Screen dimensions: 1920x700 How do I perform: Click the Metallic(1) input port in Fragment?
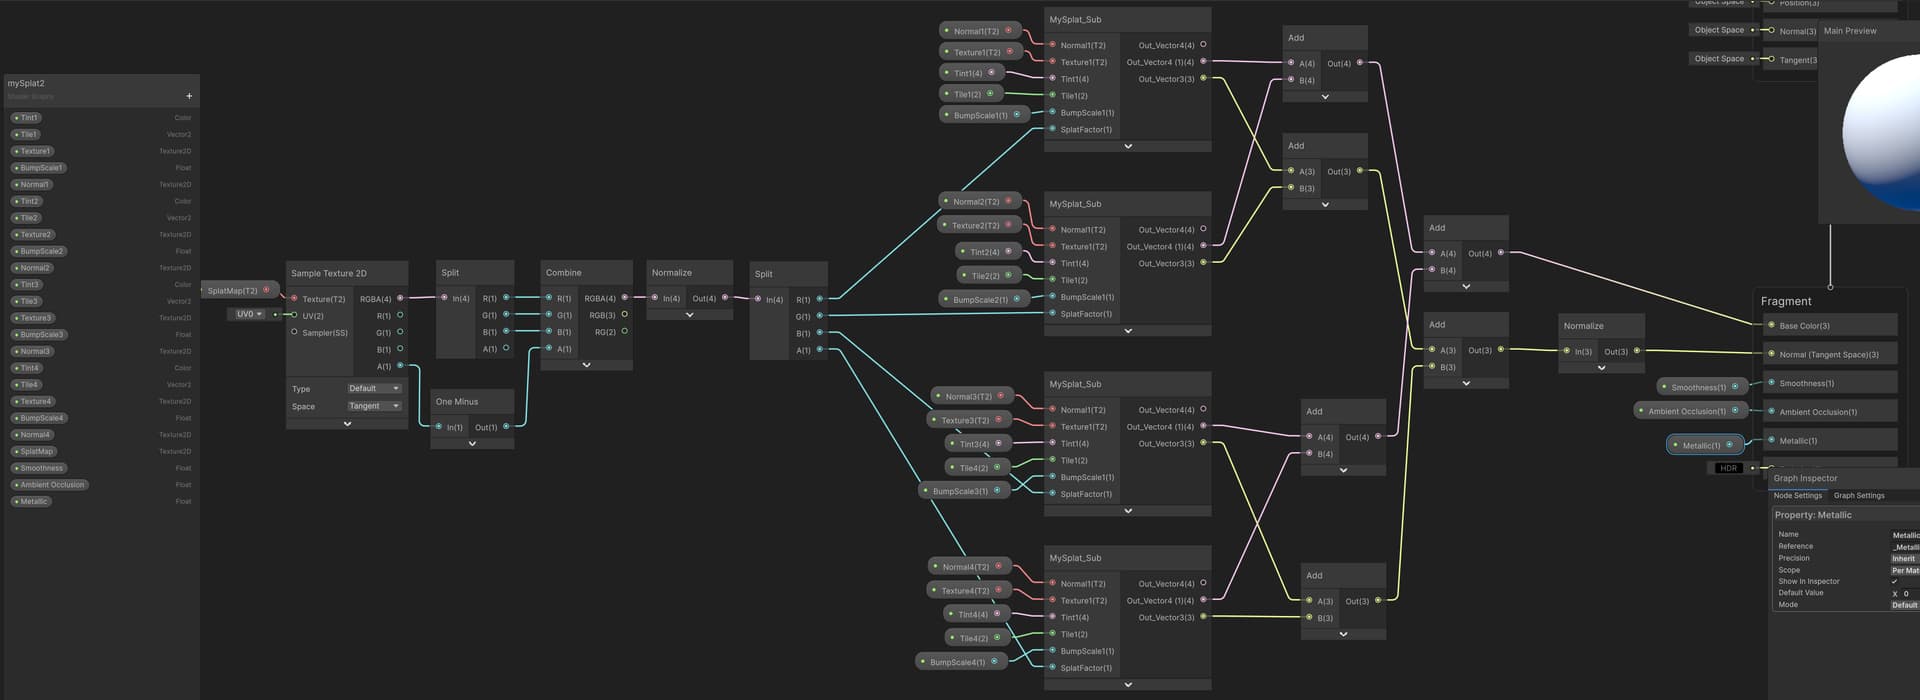1771,440
